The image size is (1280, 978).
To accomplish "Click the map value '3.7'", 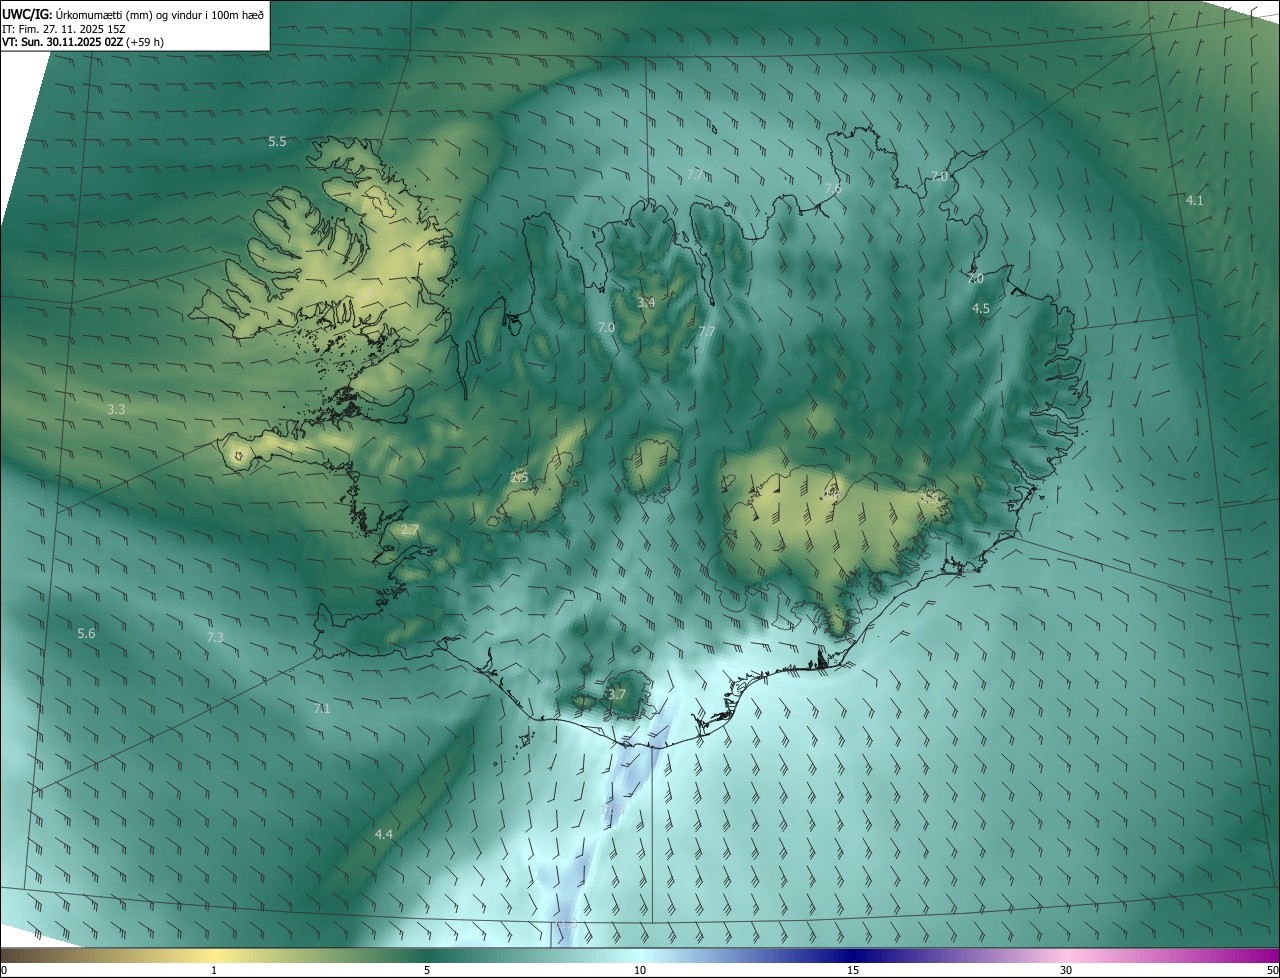I will (x=617, y=694).
